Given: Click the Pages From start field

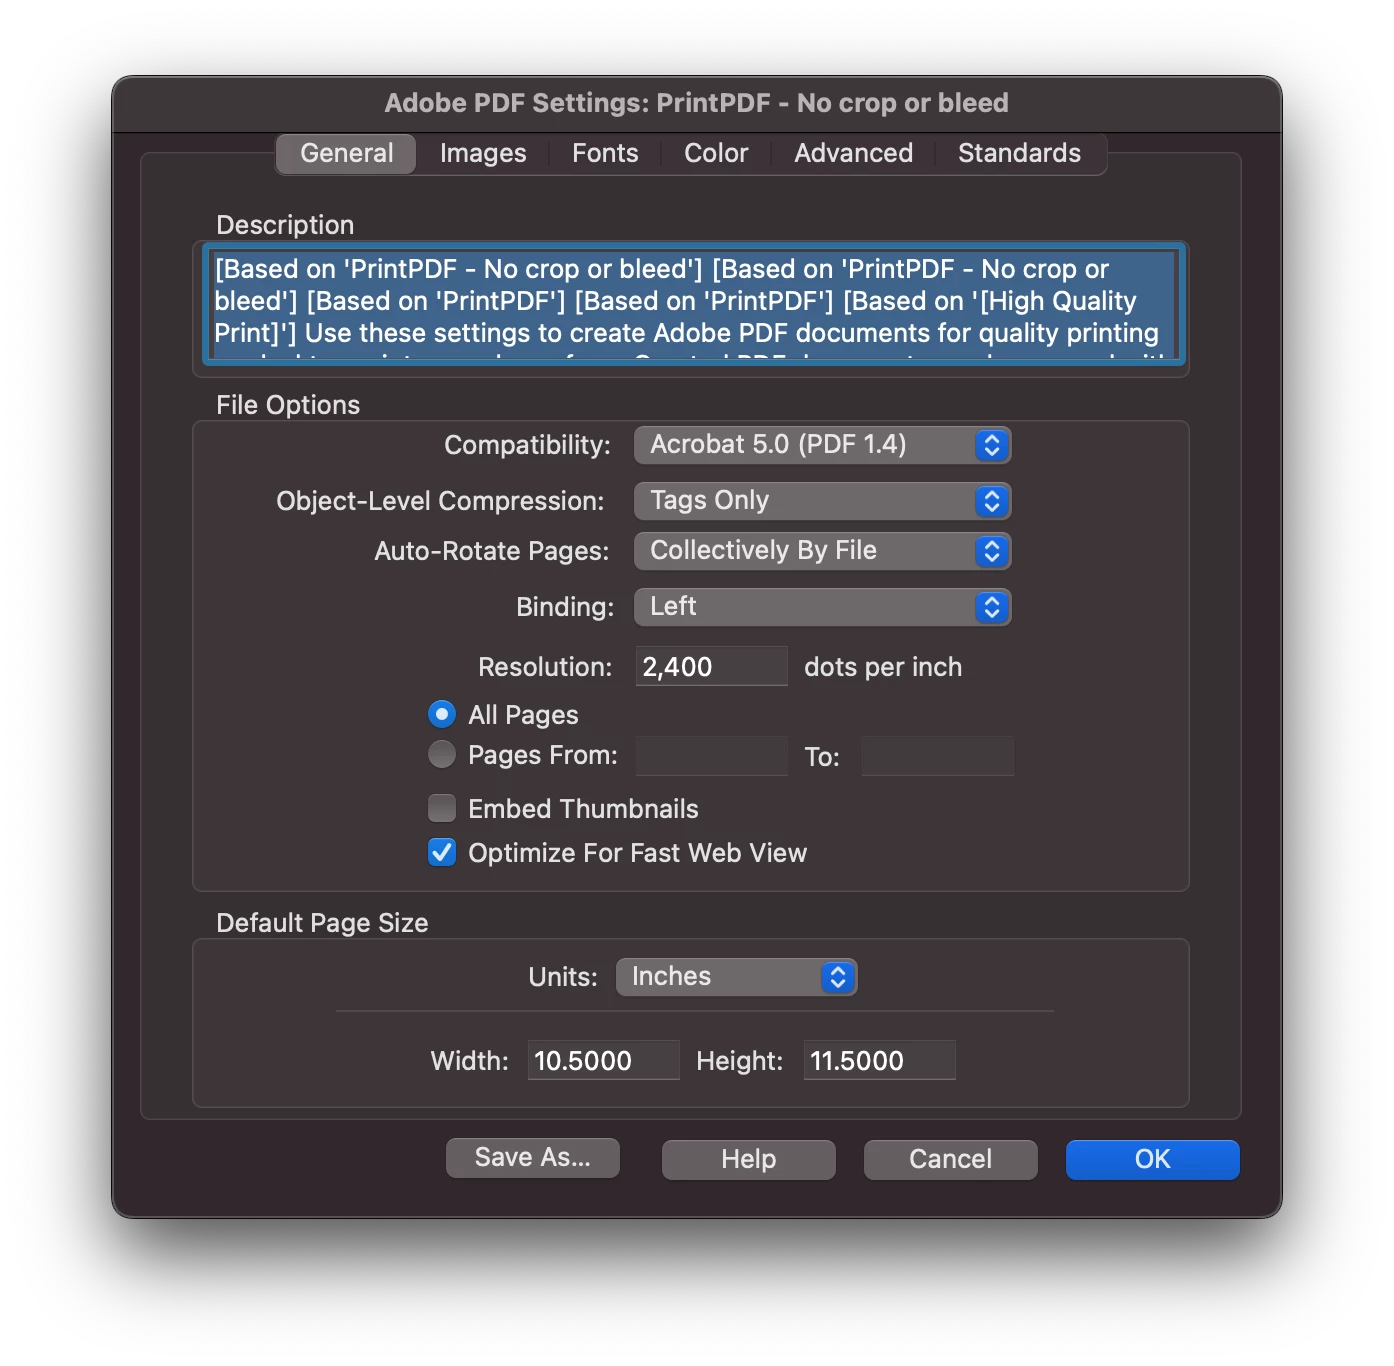Looking at the screenshot, I should click(711, 756).
